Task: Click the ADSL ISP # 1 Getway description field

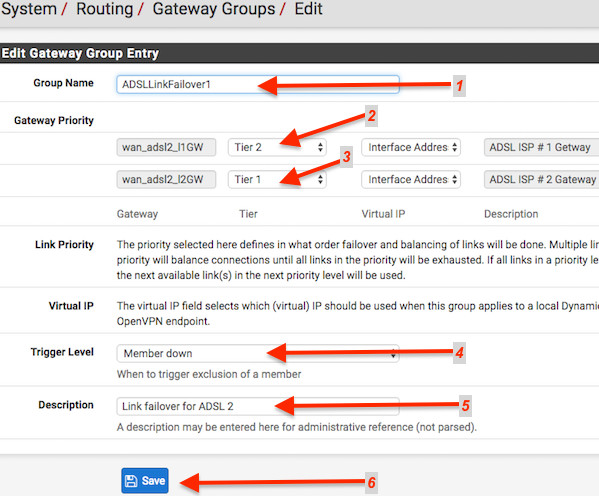Action: coord(541,147)
